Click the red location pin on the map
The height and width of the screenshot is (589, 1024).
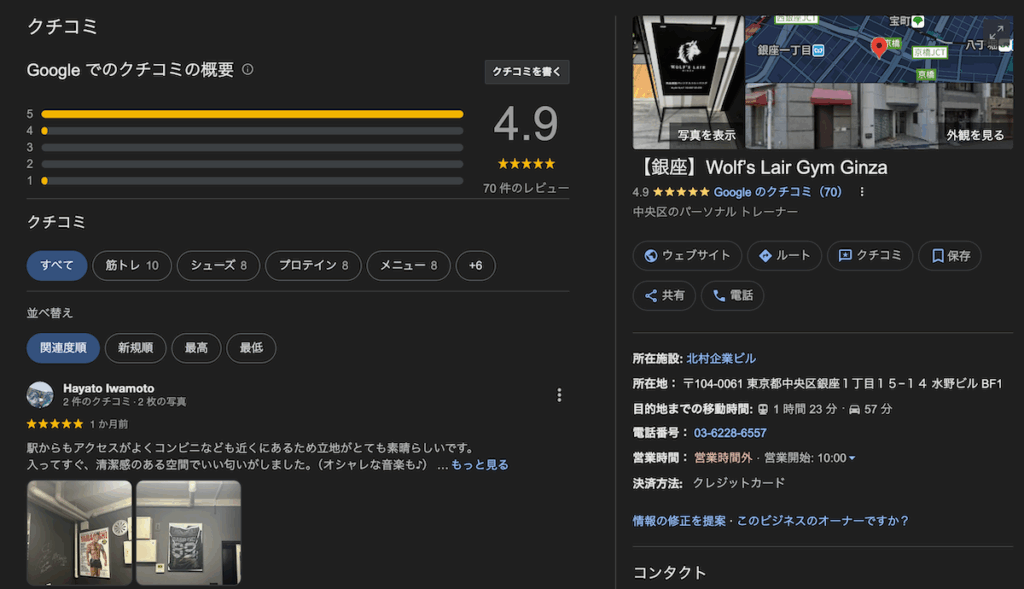click(x=879, y=46)
